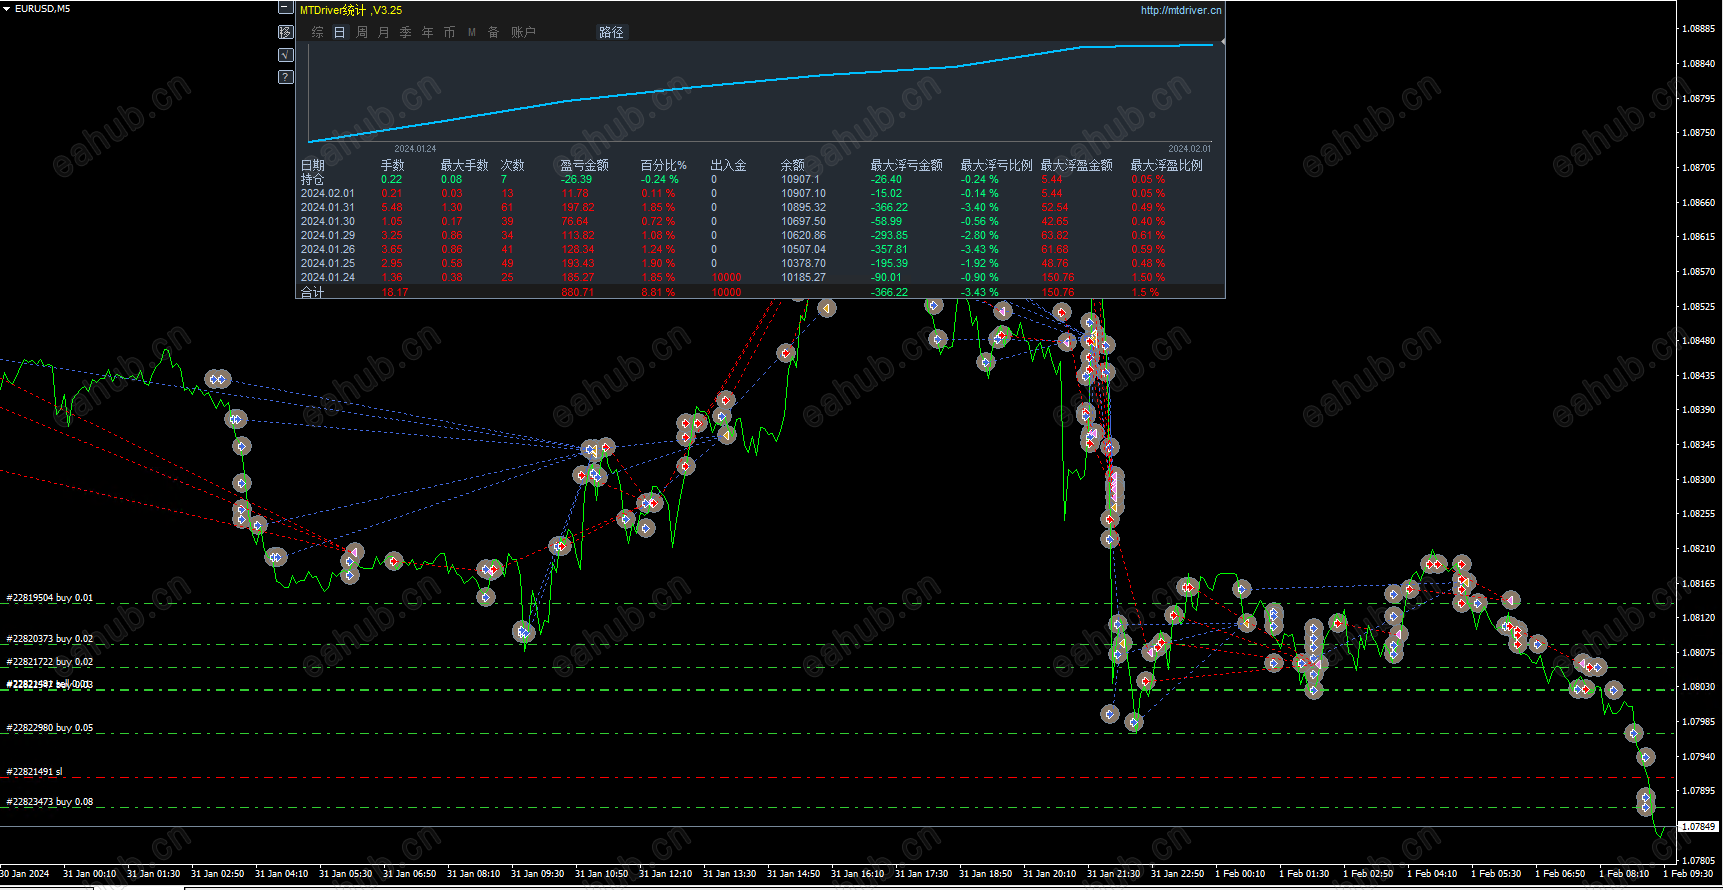Click the 日期 column header
This screenshot has width=1723, height=890.
(313, 165)
